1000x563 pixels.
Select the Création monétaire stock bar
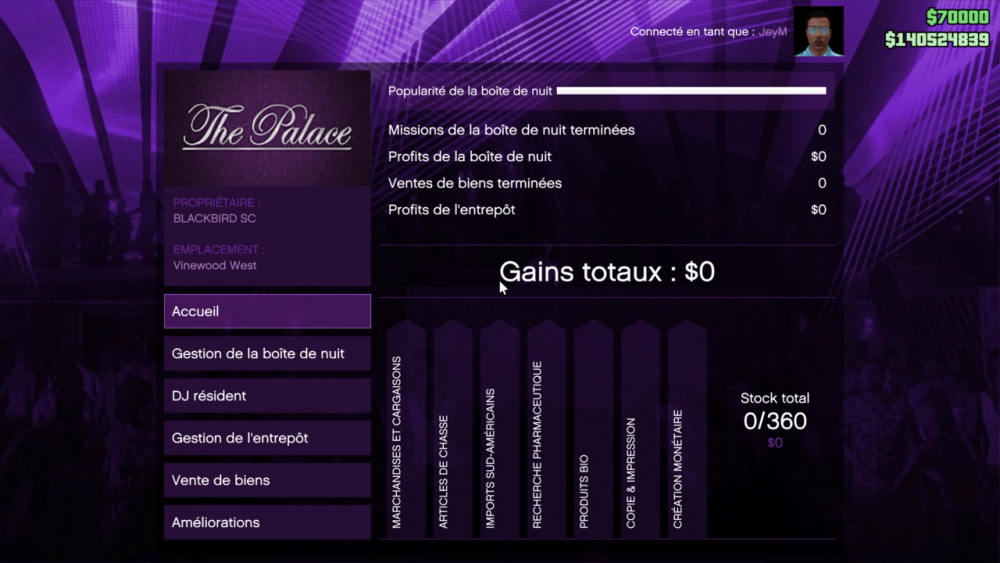(687, 430)
